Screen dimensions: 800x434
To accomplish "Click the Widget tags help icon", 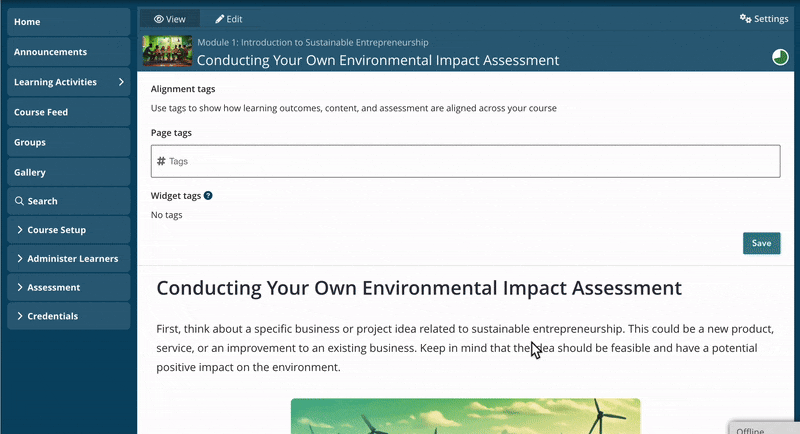I will [208, 196].
